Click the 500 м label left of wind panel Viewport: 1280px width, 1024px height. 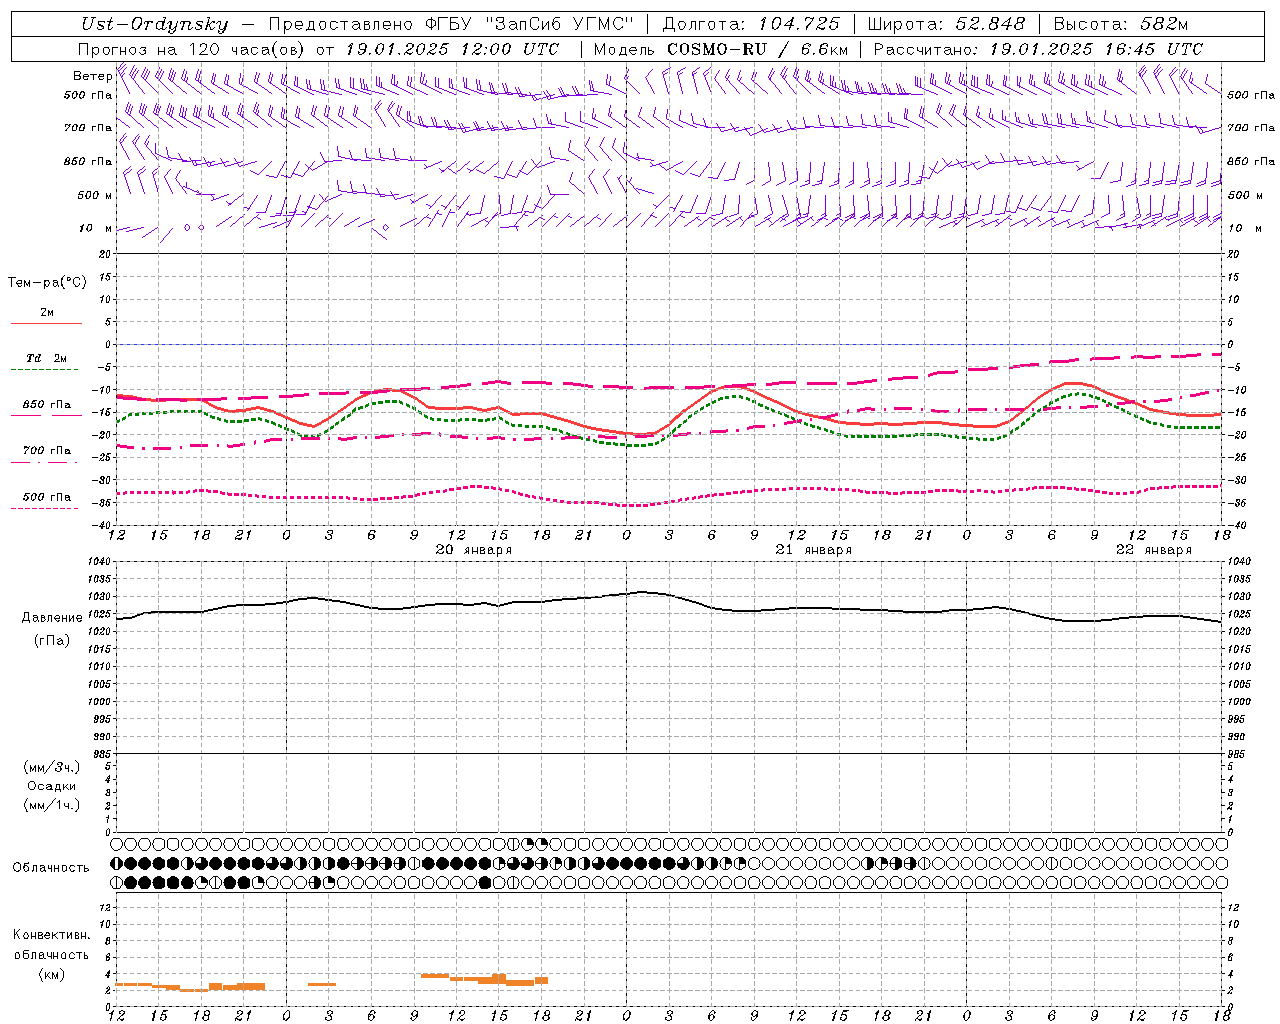(x=95, y=195)
